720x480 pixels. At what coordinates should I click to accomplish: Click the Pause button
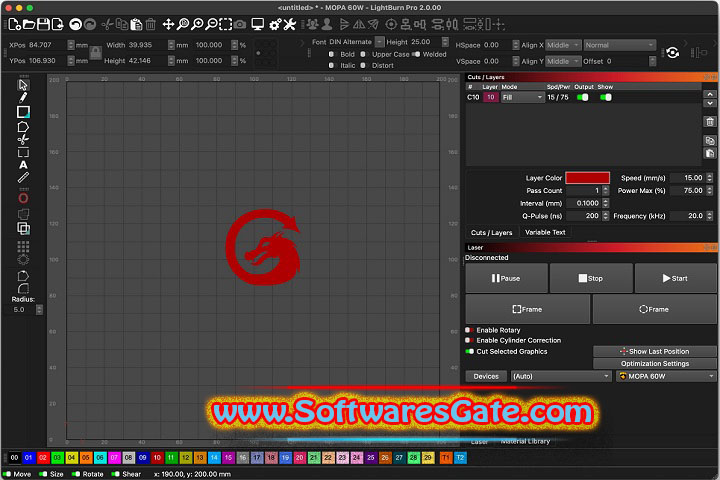pos(506,278)
